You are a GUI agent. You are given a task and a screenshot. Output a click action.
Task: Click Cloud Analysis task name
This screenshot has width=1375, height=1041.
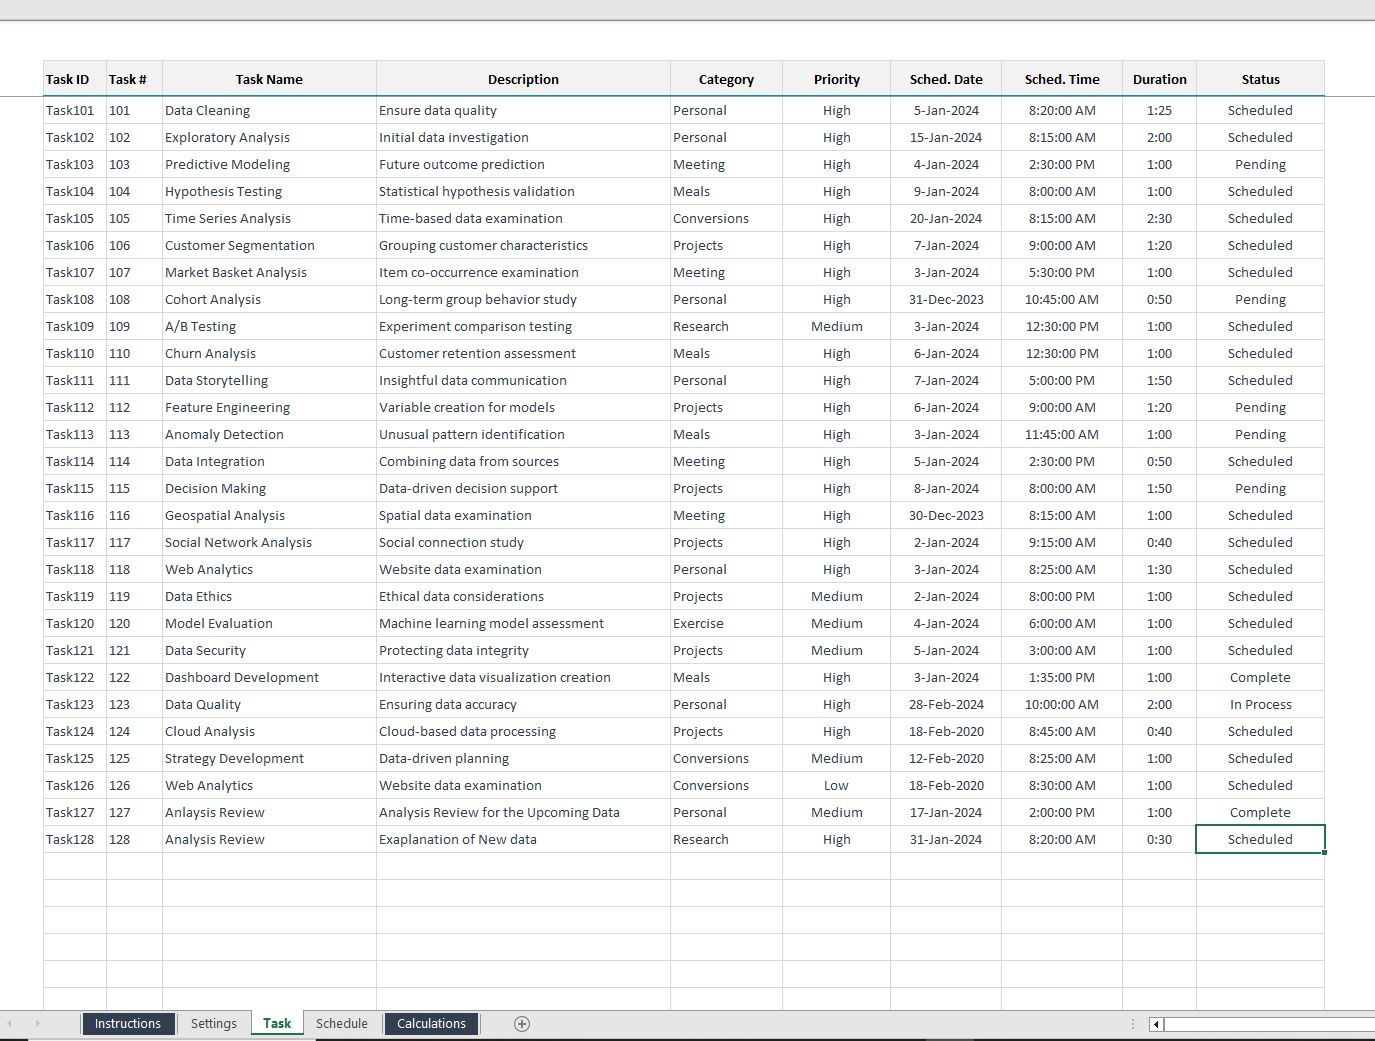(269, 731)
